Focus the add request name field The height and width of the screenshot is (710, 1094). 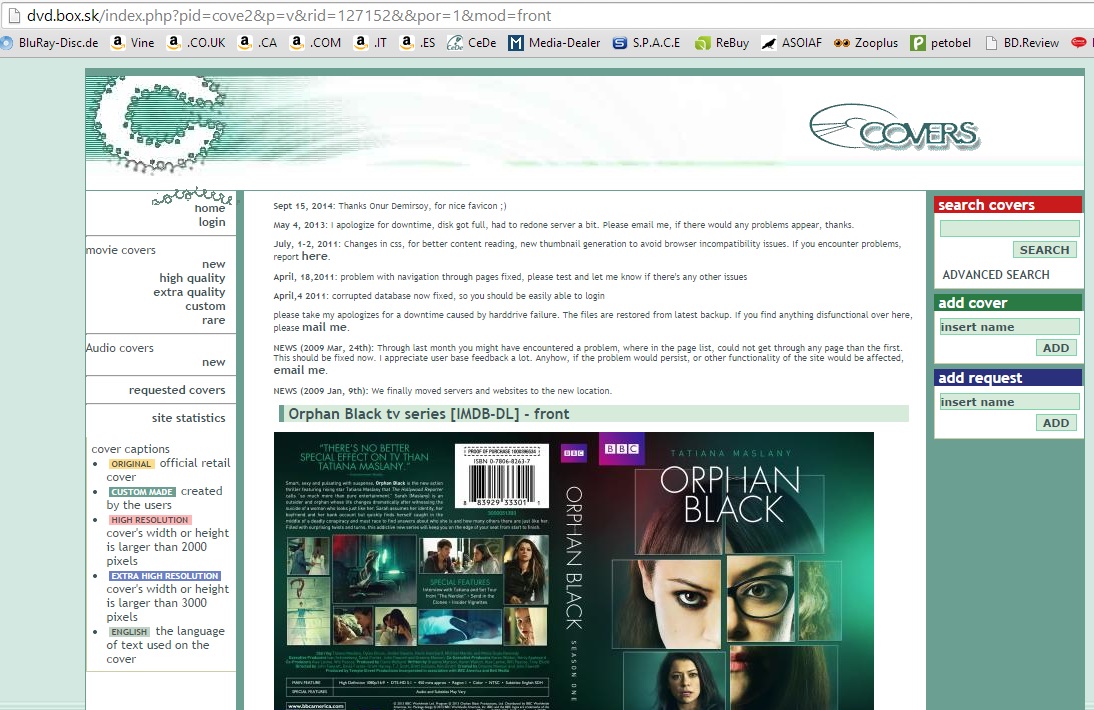(x=1009, y=402)
